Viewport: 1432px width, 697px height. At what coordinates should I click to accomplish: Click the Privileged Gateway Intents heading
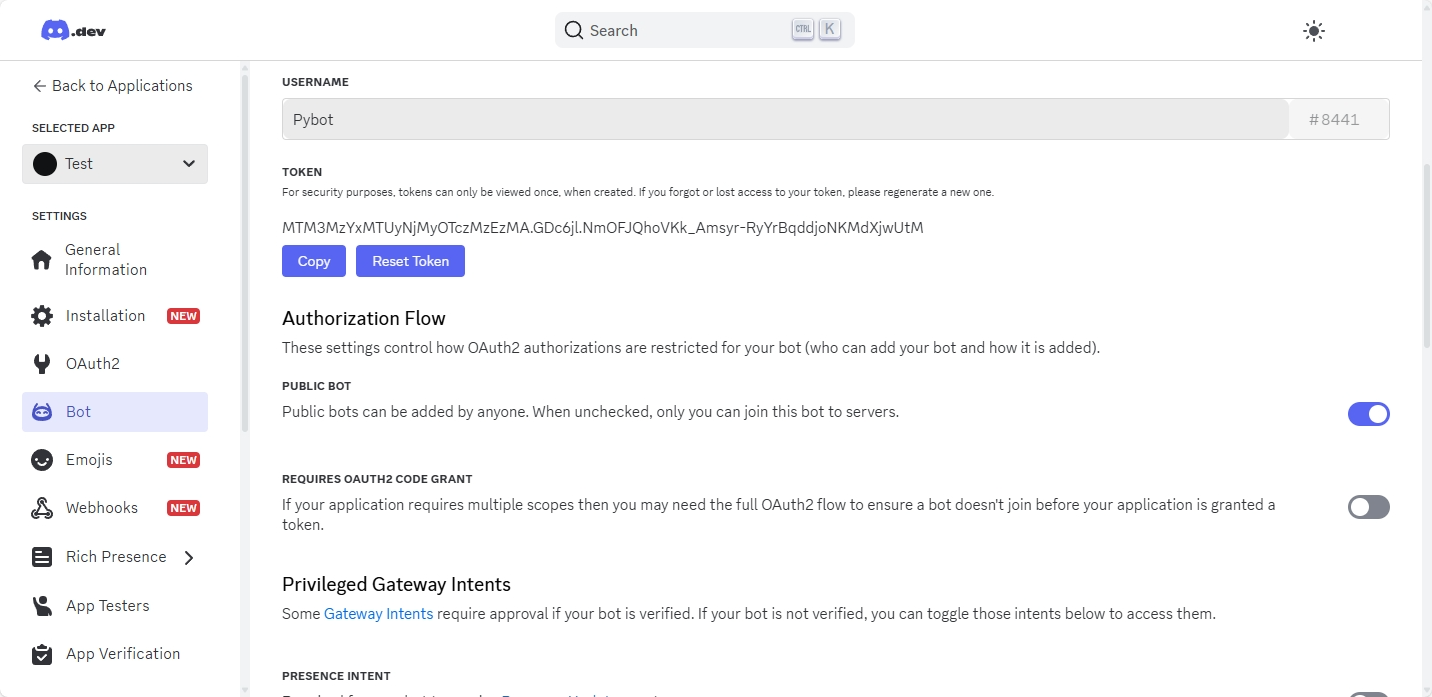click(x=396, y=584)
